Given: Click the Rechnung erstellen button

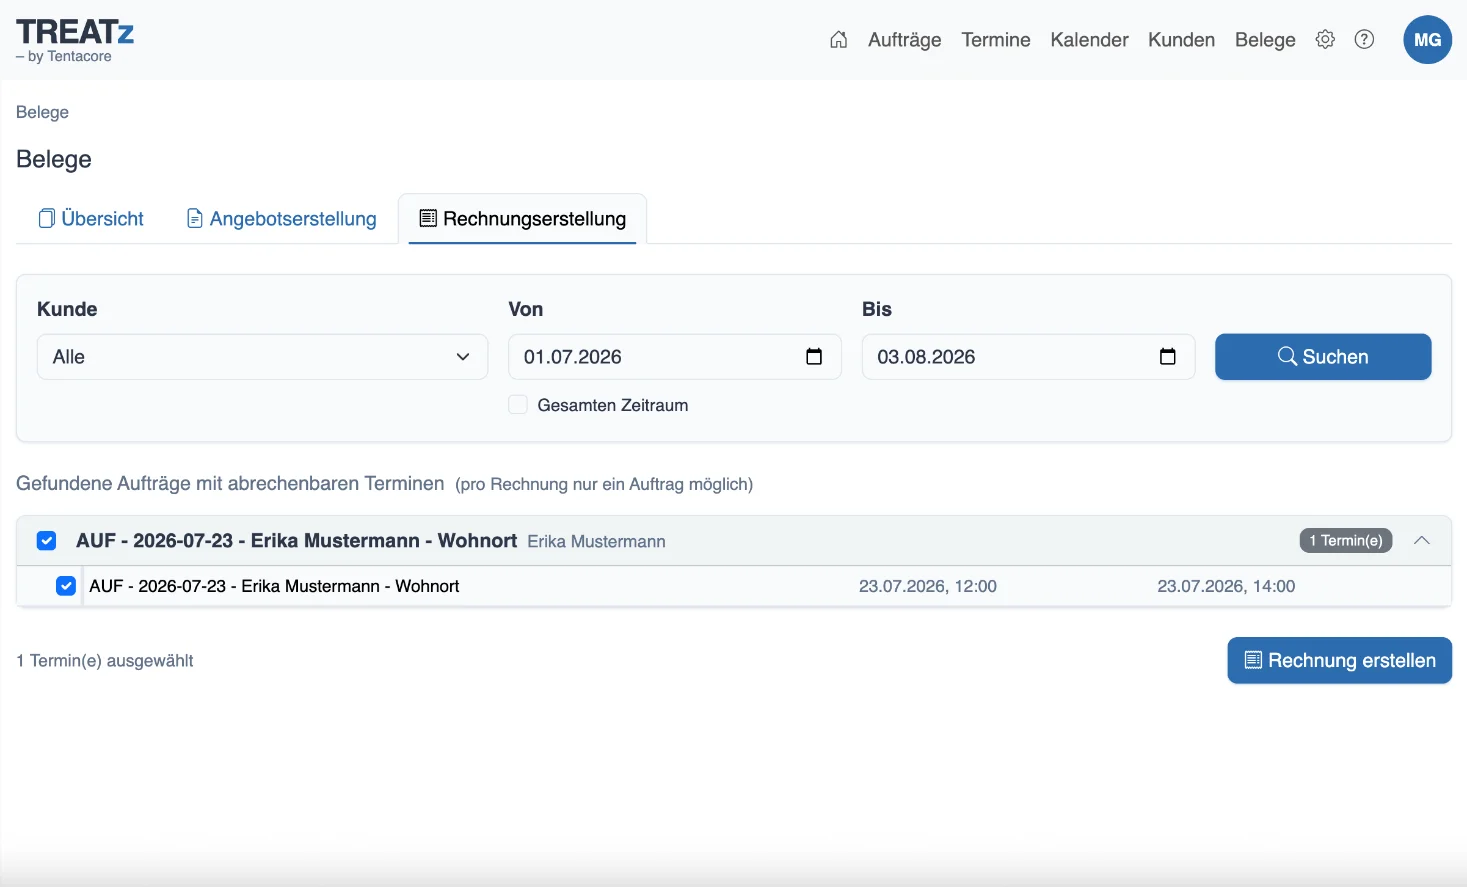Looking at the screenshot, I should coord(1339,661).
